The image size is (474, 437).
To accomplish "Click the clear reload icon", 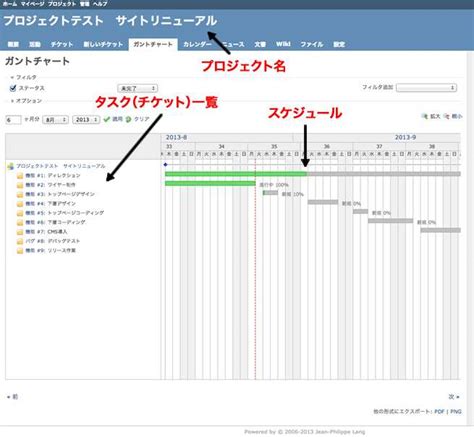I will point(128,119).
